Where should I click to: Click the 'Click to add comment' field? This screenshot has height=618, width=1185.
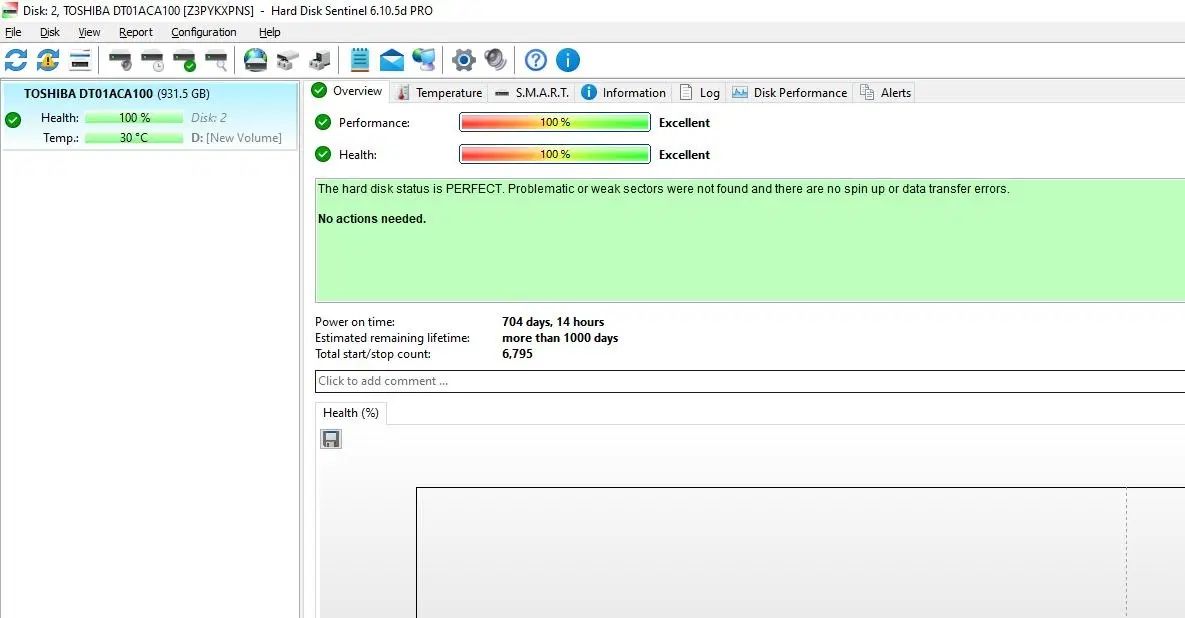click(x=750, y=382)
